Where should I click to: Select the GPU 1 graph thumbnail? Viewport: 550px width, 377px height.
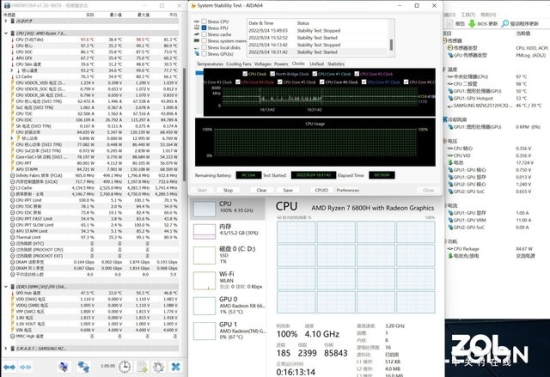pos(204,331)
